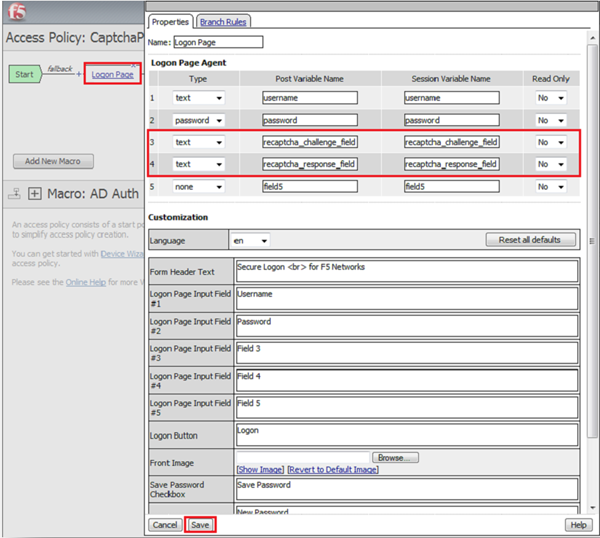Open the Language dropdown
The image size is (600, 538).
coord(250,241)
